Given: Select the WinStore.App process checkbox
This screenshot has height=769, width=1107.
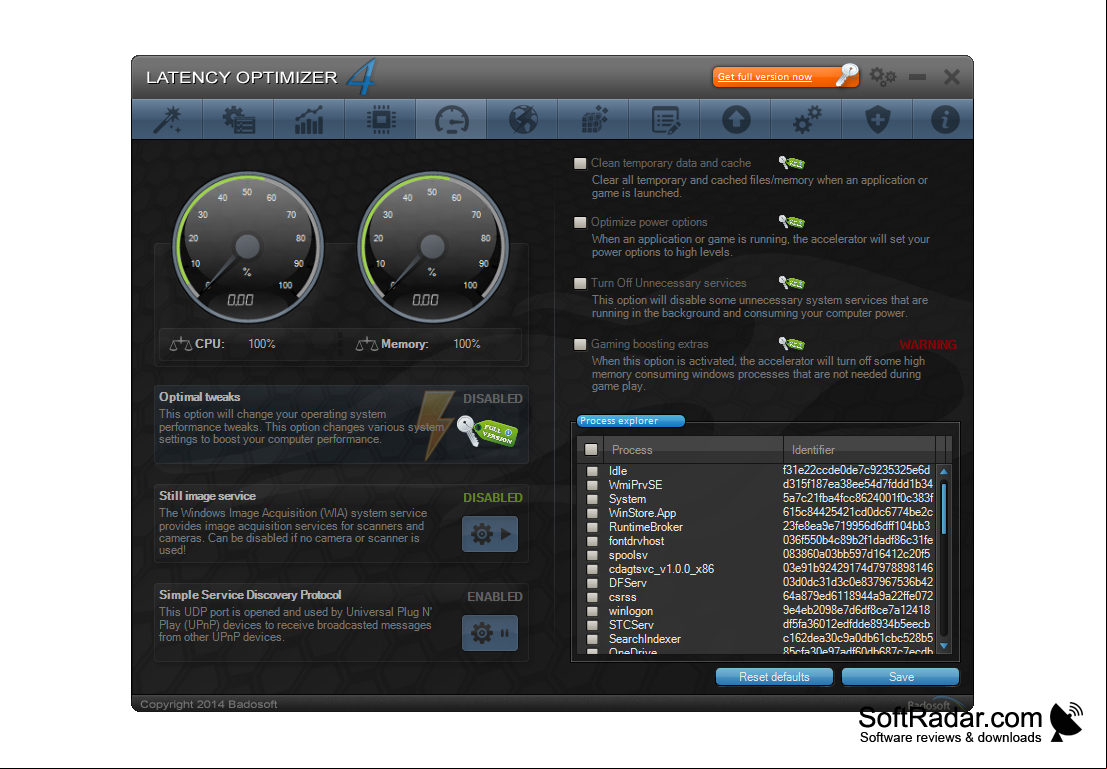Looking at the screenshot, I should pyautogui.click(x=592, y=513).
